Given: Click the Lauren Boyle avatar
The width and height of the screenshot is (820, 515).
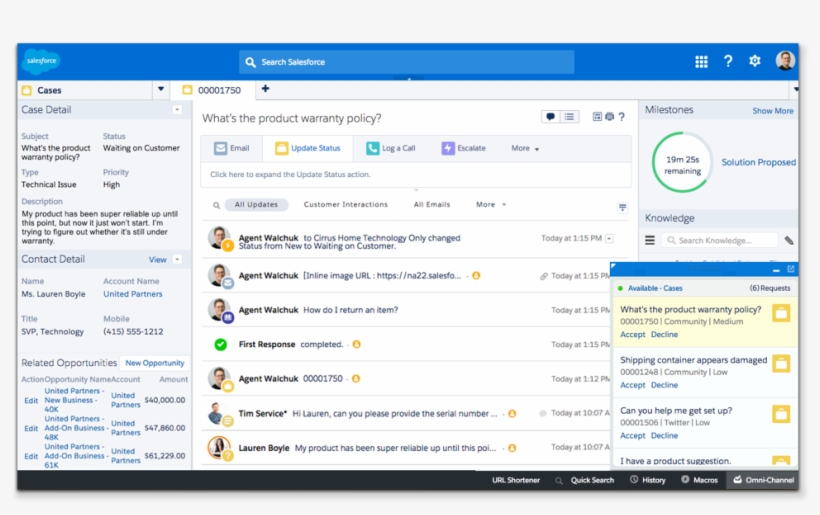Looking at the screenshot, I should click(x=219, y=448).
